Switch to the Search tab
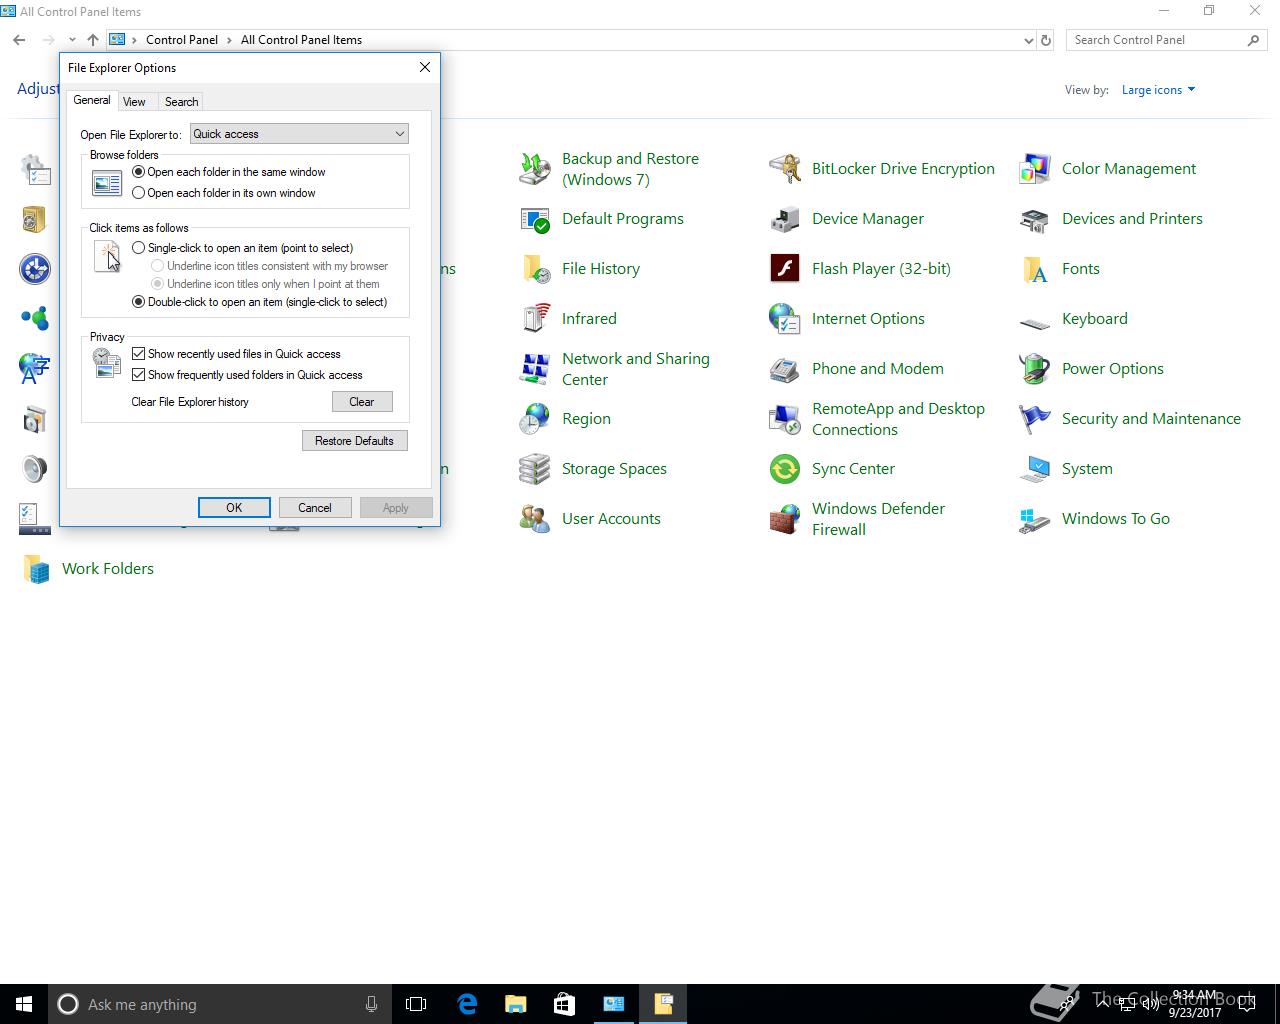1280x1024 pixels. pyautogui.click(x=181, y=102)
